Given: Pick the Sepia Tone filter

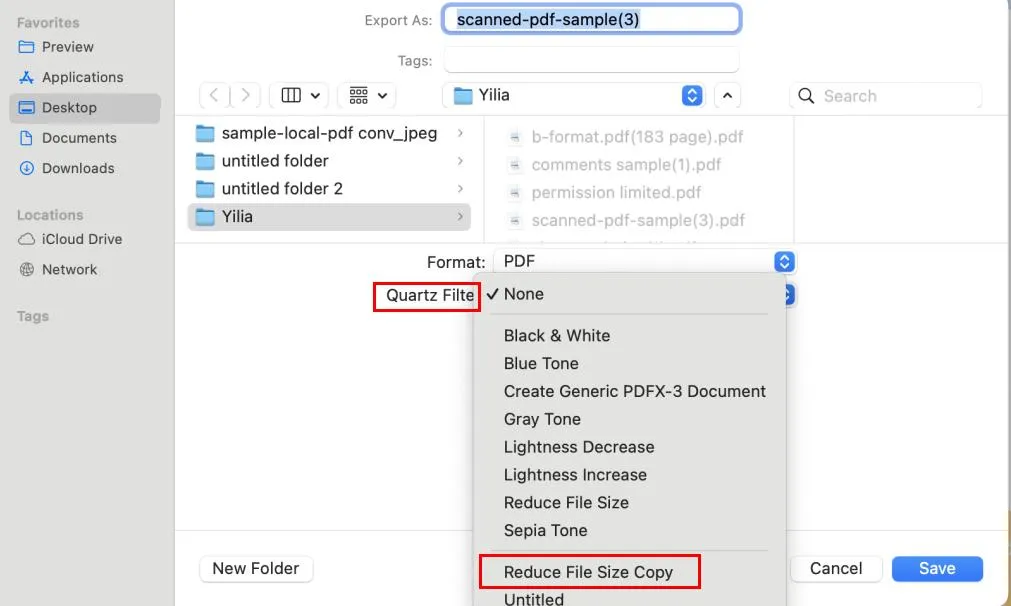Looking at the screenshot, I should coord(545,530).
